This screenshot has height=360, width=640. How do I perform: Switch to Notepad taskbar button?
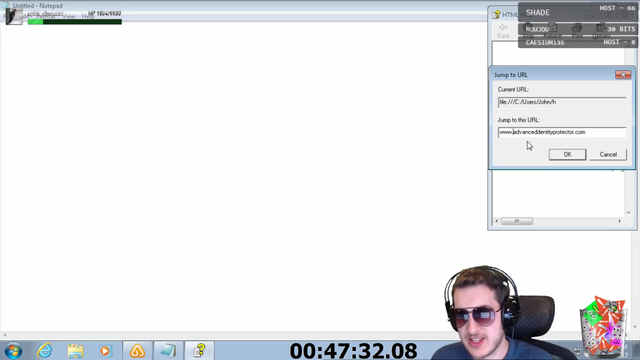click(x=168, y=351)
